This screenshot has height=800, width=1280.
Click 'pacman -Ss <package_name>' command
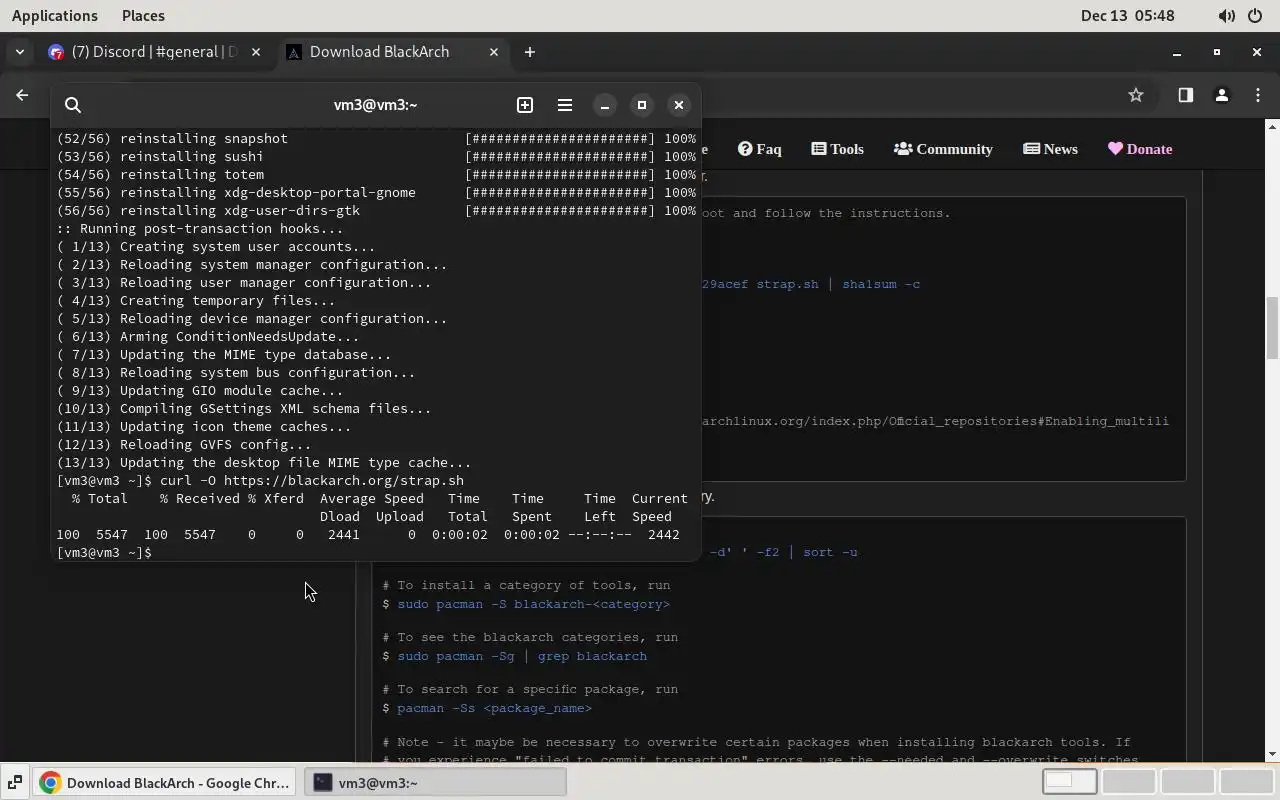pos(494,708)
